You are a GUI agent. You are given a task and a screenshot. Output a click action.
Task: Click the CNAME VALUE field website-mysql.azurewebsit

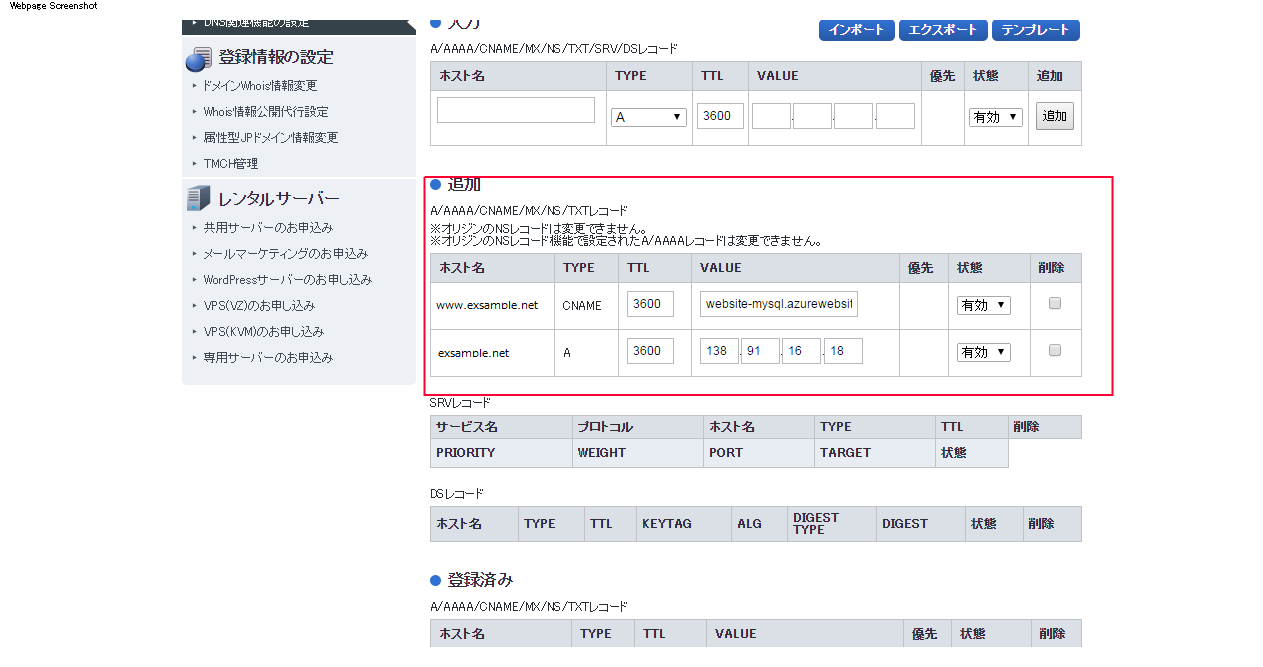779,304
